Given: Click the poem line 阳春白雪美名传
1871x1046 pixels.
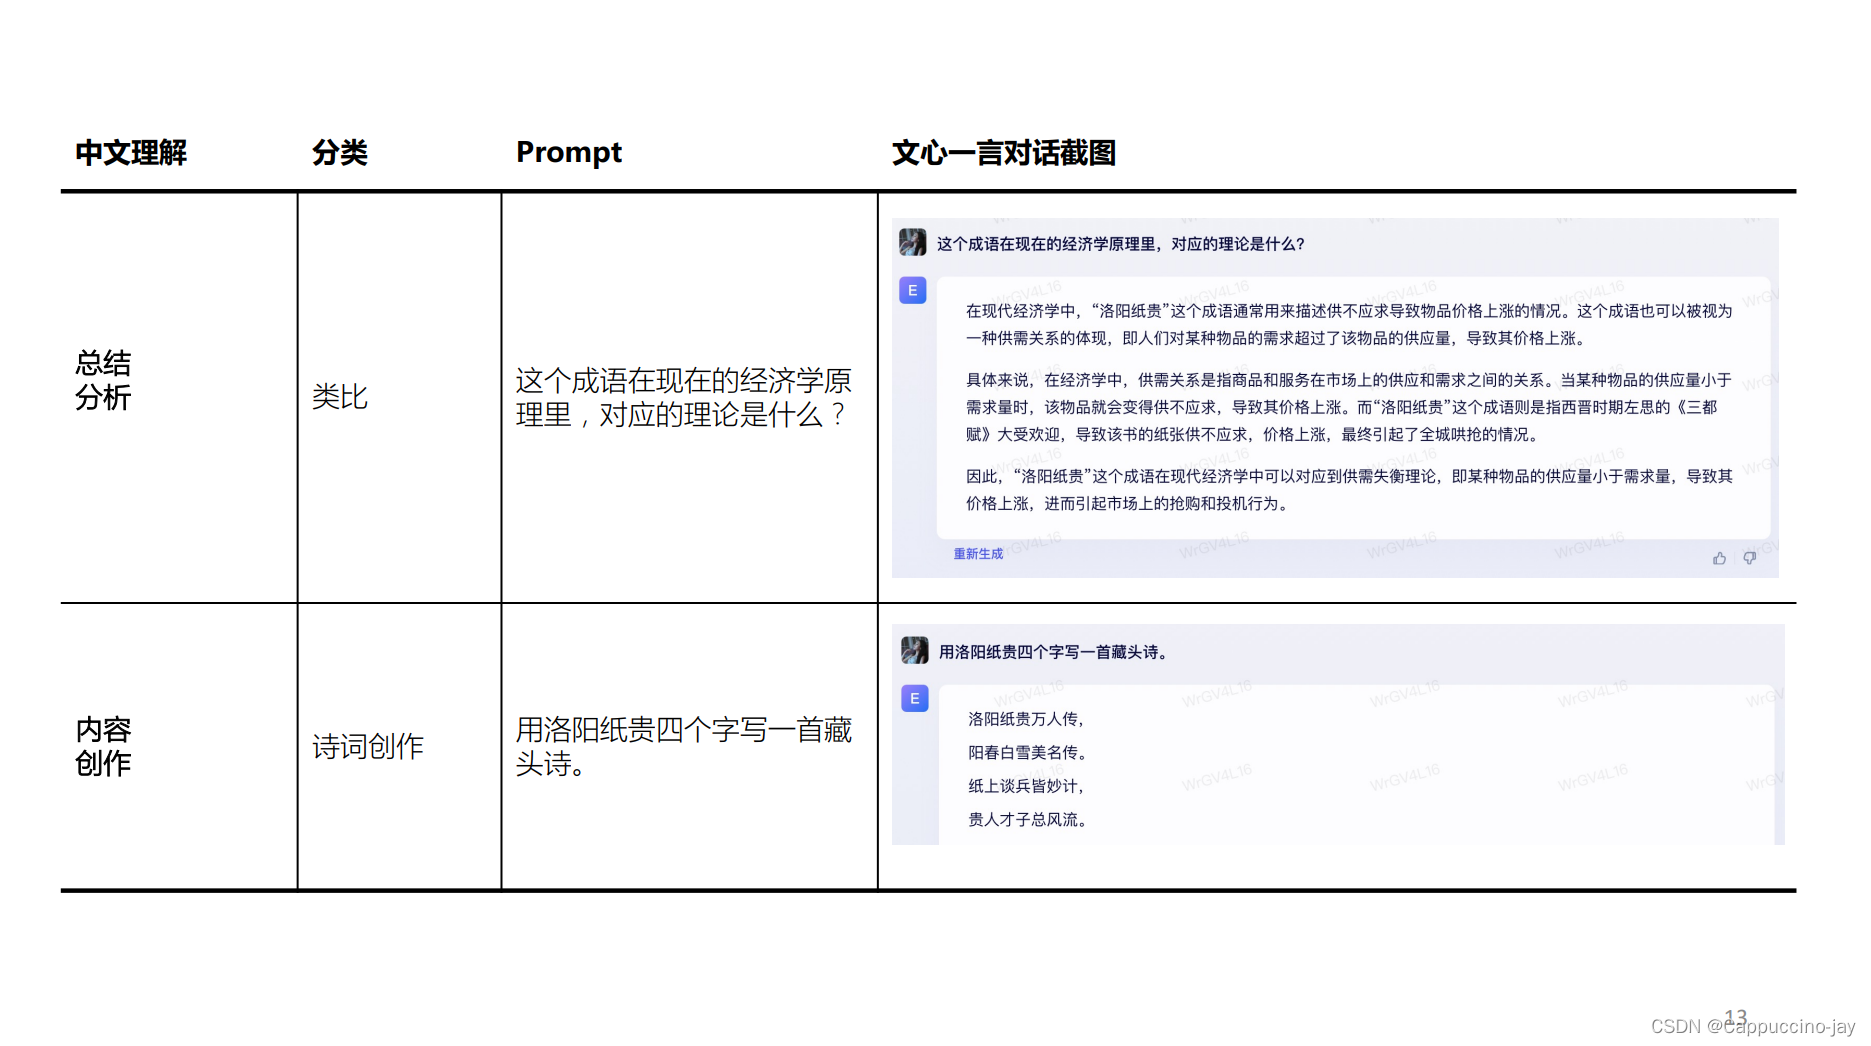Looking at the screenshot, I should [x=1027, y=752].
